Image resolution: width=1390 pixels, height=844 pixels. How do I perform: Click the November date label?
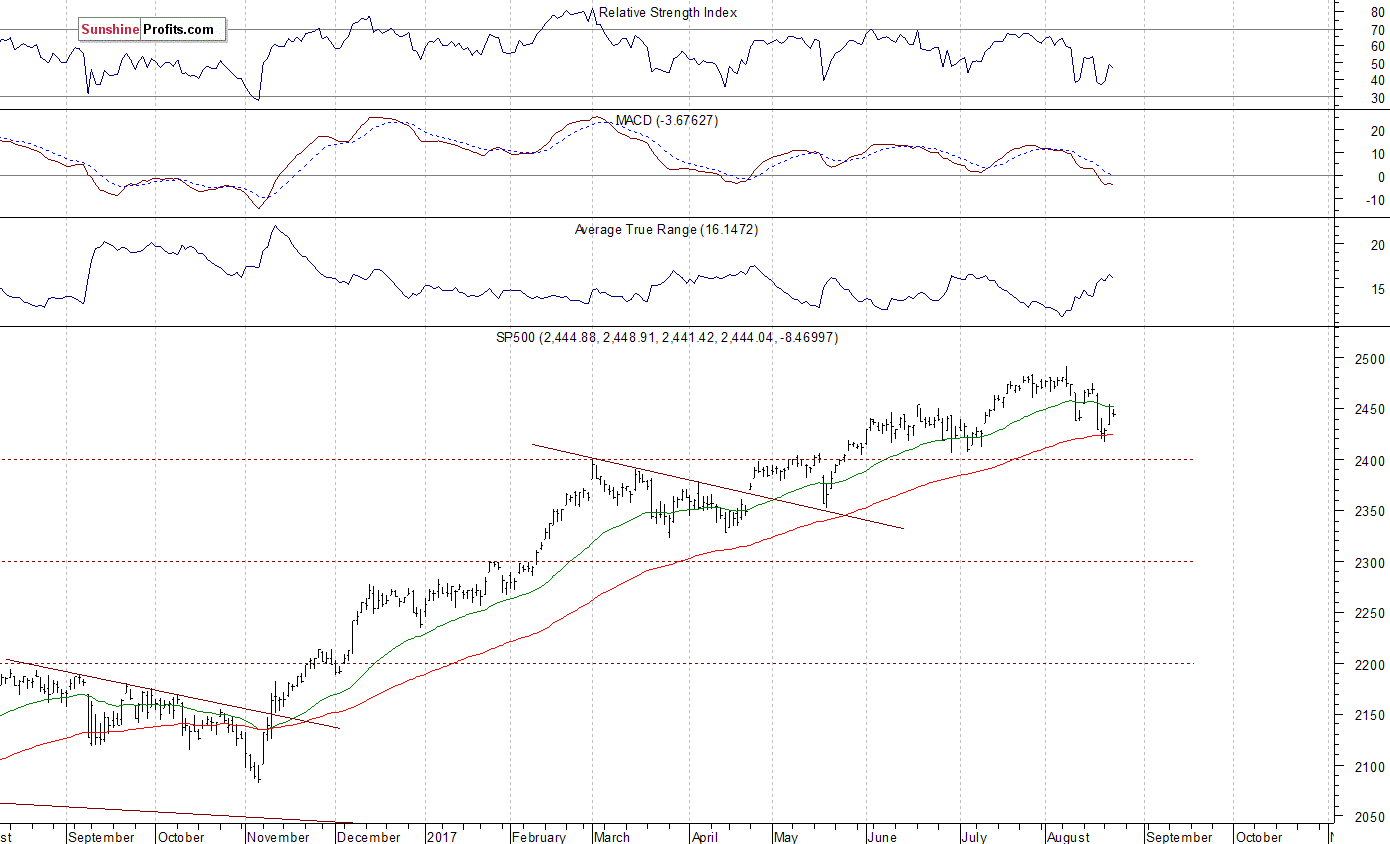(277, 837)
